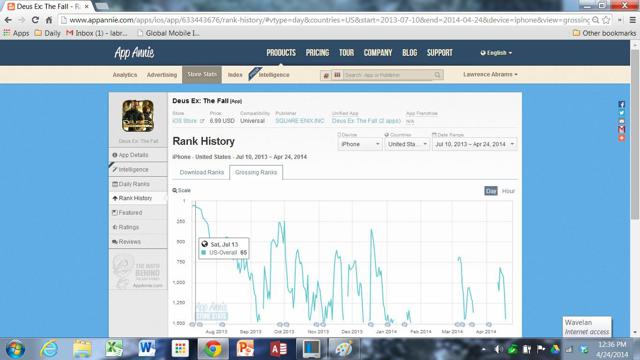Viewport: 640px width, 360px height.
Task: Open Excel from the Windows taskbar
Action: click(x=114, y=349)
